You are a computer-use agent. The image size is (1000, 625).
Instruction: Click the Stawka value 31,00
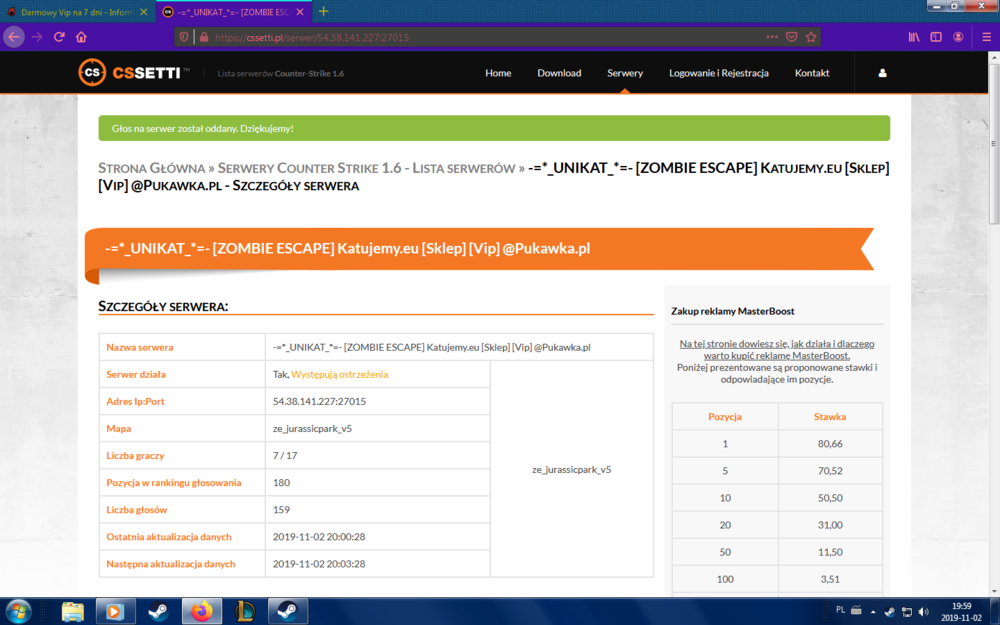point(830,525)
